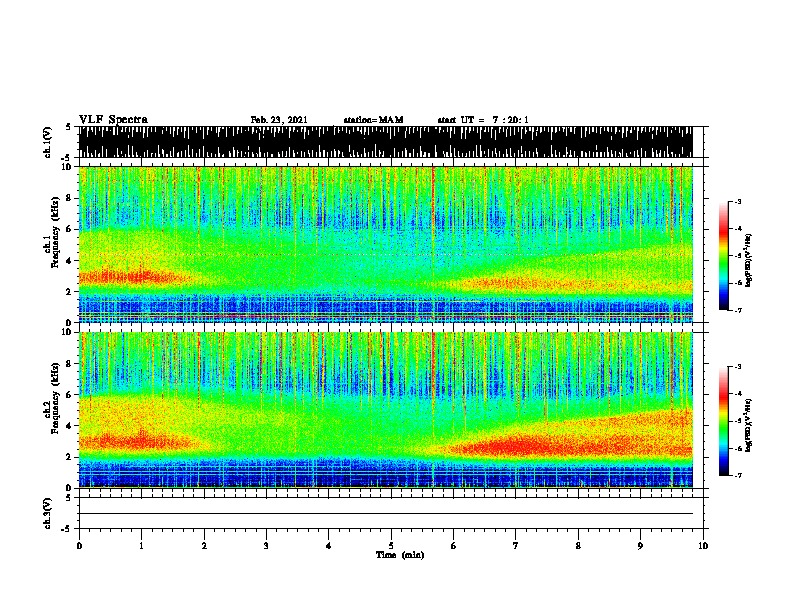792x612 pixels.
Task: Click the 8 kHz tick on ch.1 axis
Action: tap(69, 198)
